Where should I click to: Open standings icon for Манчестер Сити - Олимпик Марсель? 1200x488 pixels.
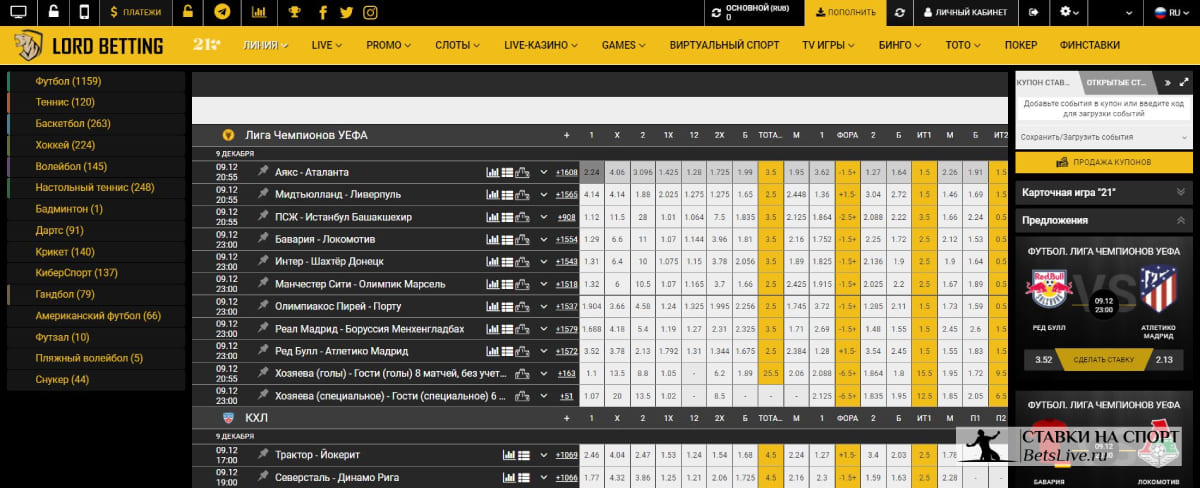[x=522, y=284]
